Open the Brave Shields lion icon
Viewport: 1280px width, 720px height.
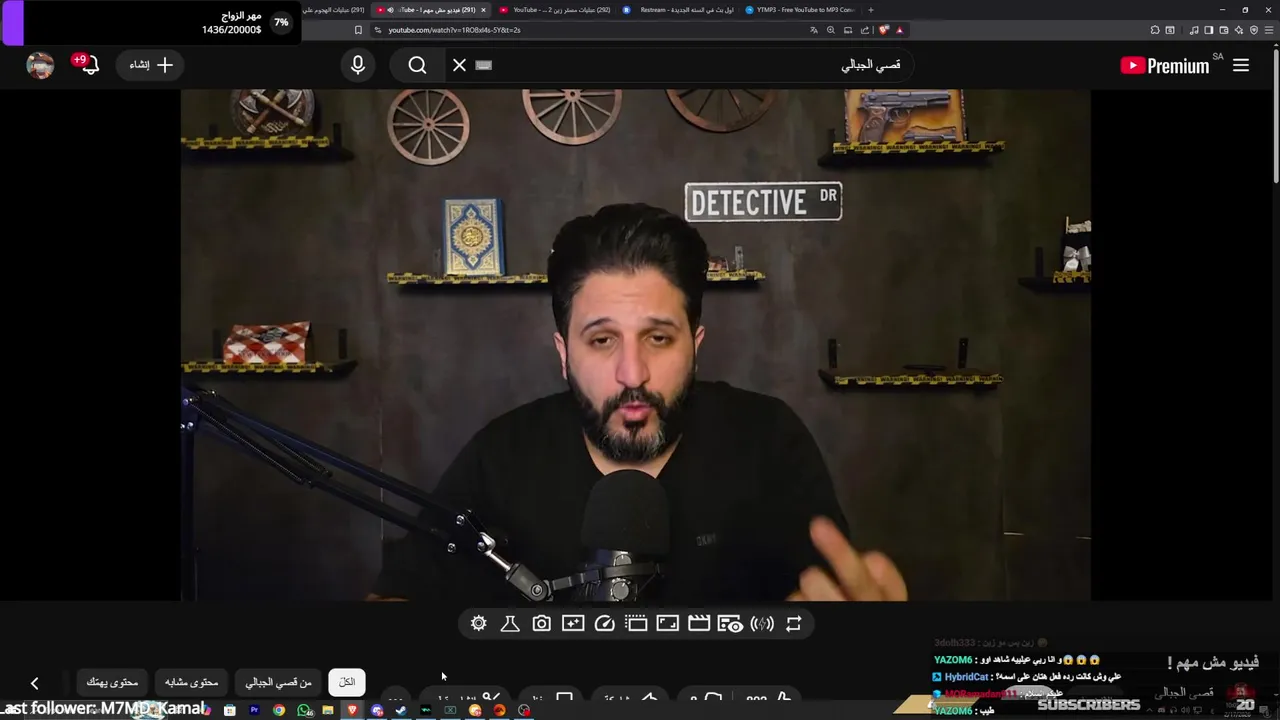(x=885, y=30)
